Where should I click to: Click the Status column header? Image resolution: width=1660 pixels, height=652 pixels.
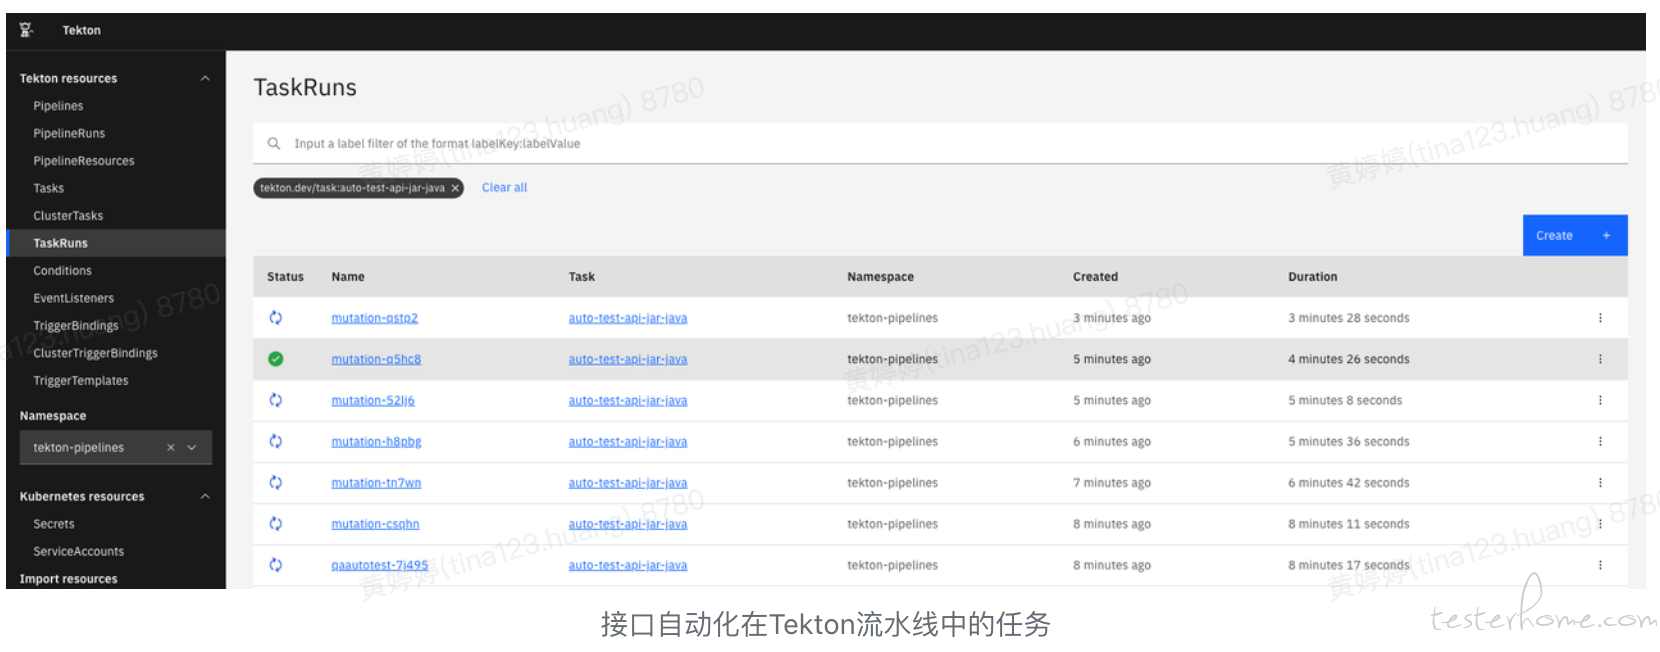click(285, 277)
